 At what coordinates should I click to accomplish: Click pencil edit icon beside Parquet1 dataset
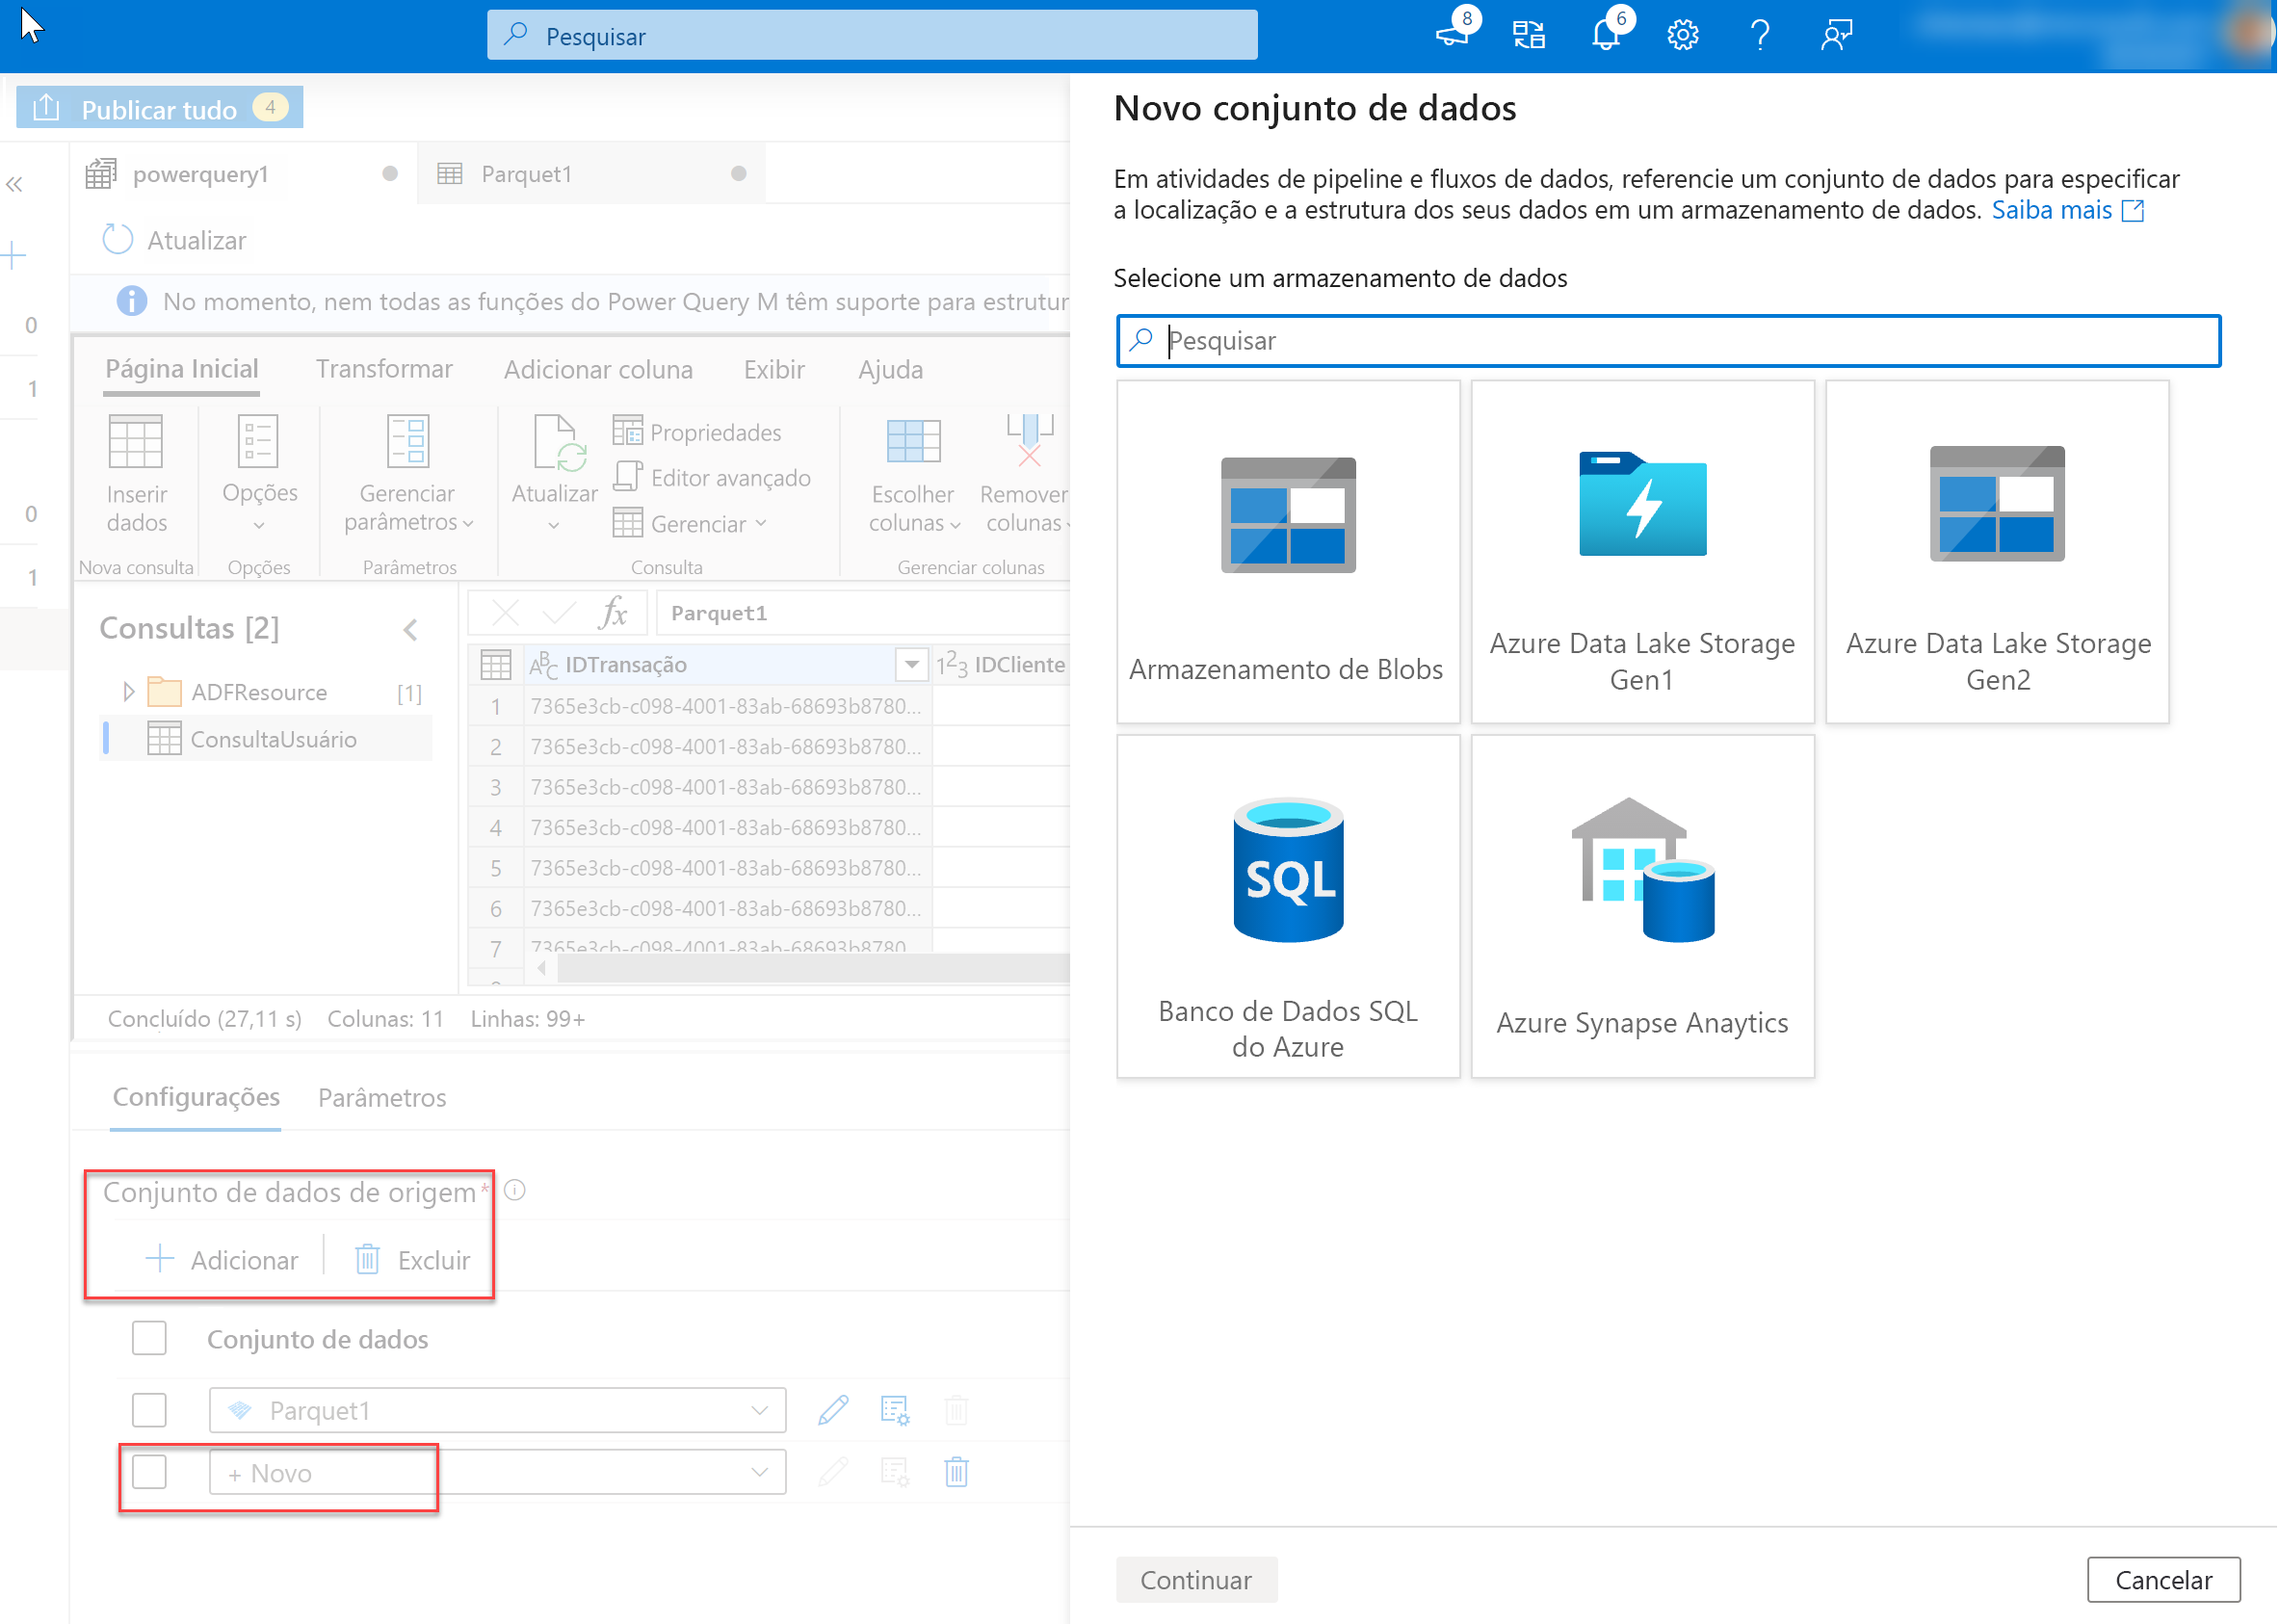(833, 1410)
